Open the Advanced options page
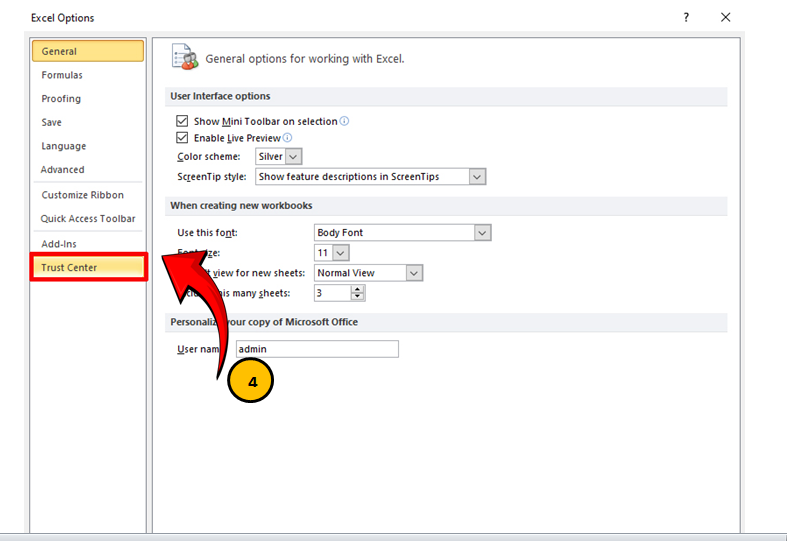 tap(63, 170)
